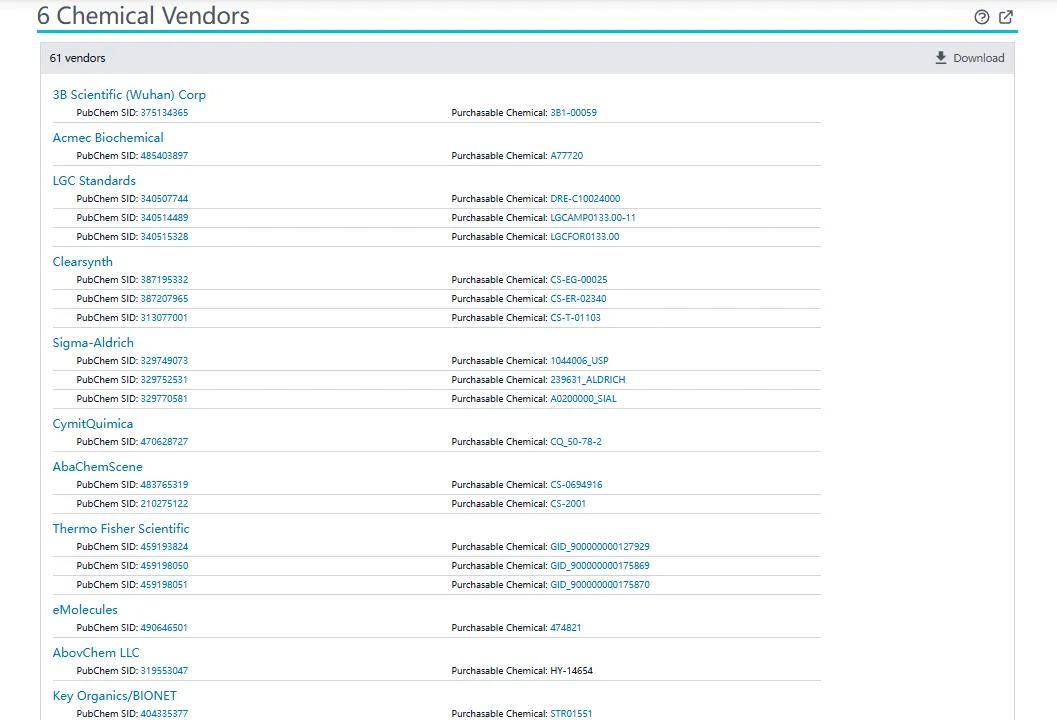The width and height of the screenshot is (1057, 720).
Task: Open purchasable chemical LGCFOR0133.00
Action: tap(585, 237)
